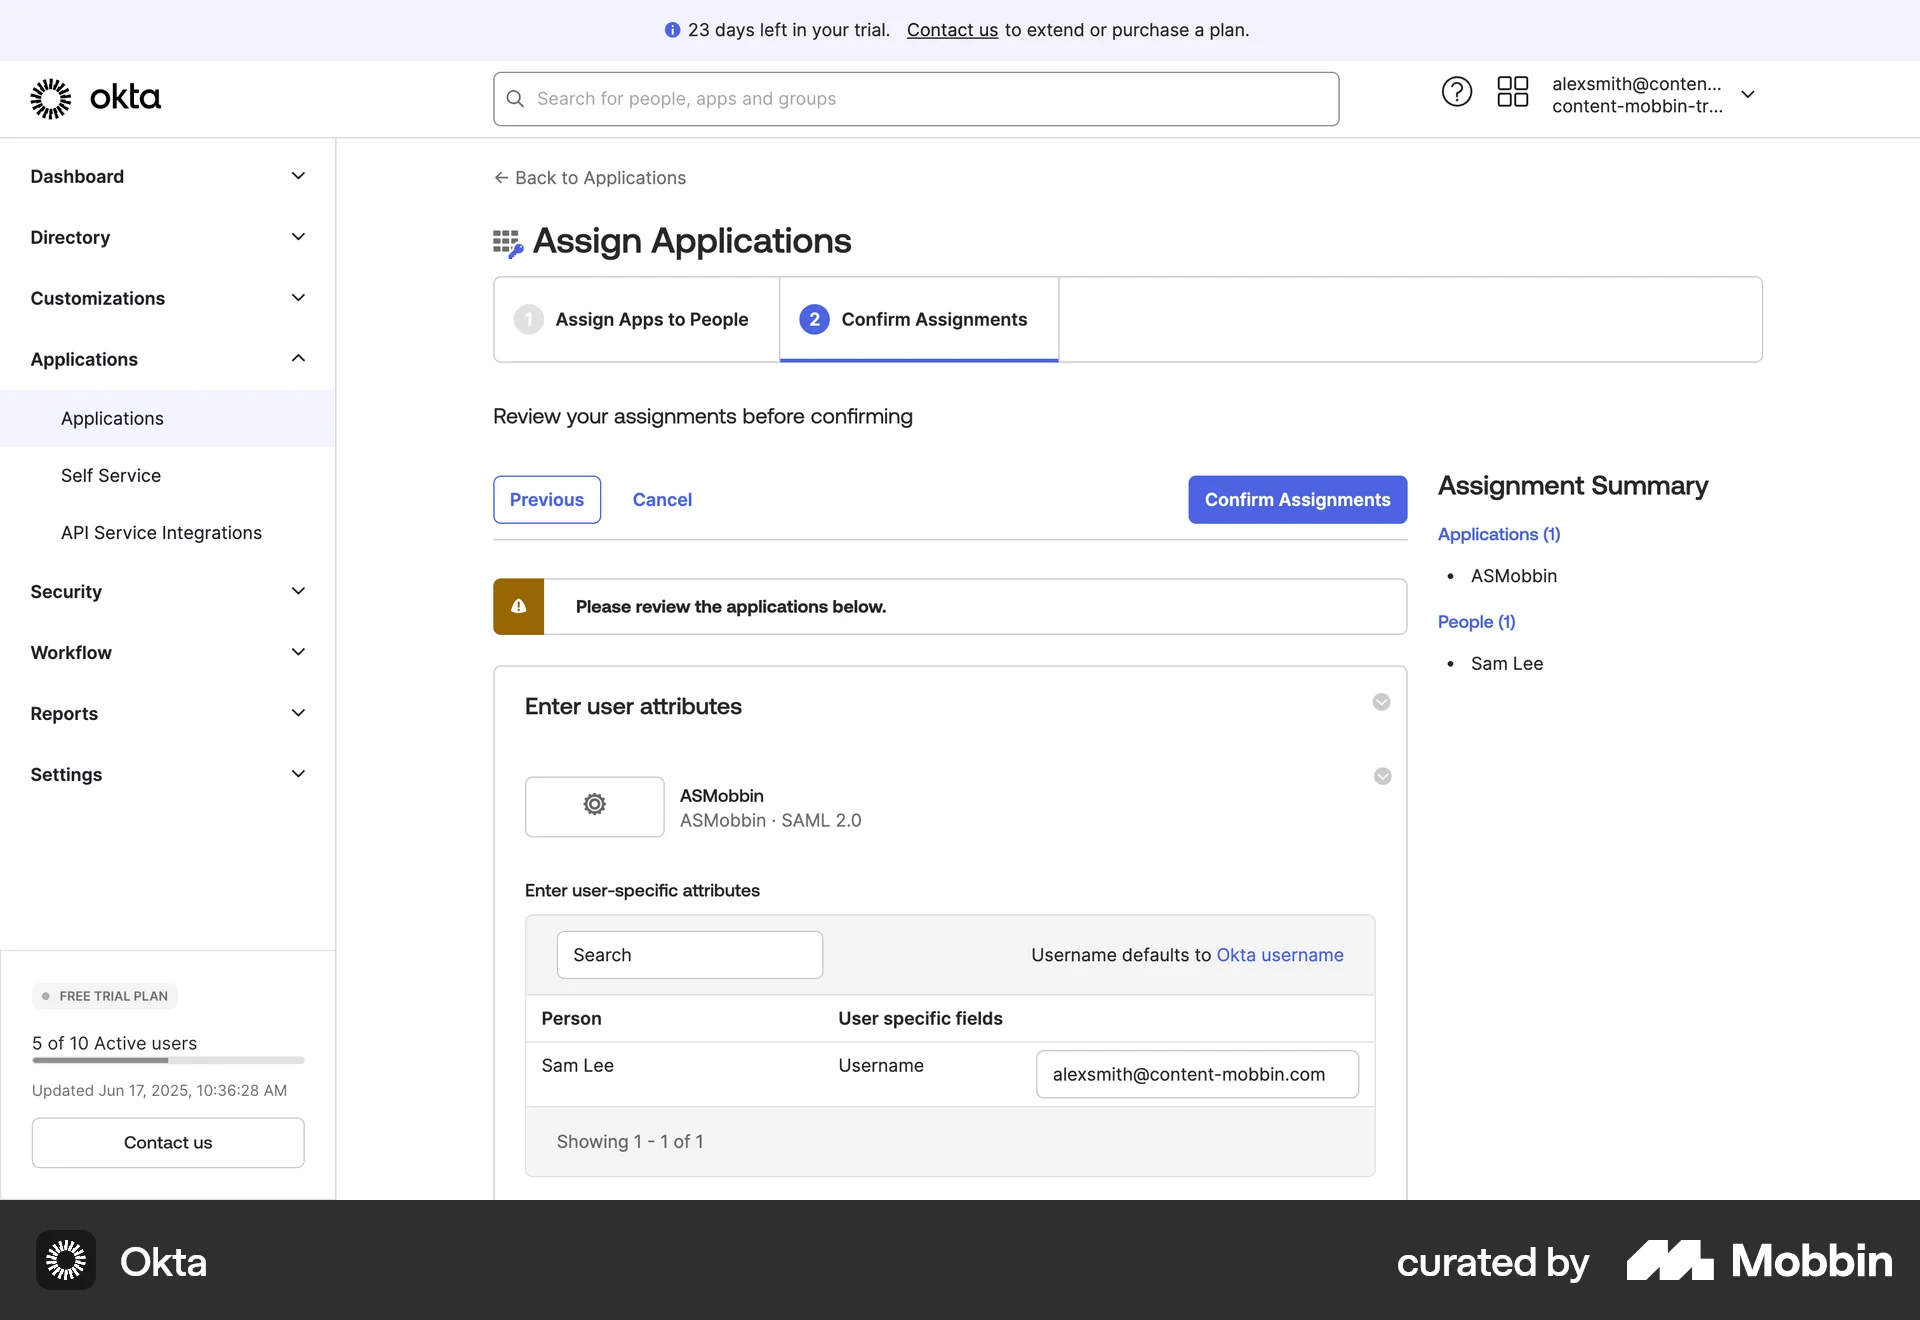The width and height of the screenshot is (1920, 1320).
Task: Open the help question mark icon
Action: (1456, 91)
